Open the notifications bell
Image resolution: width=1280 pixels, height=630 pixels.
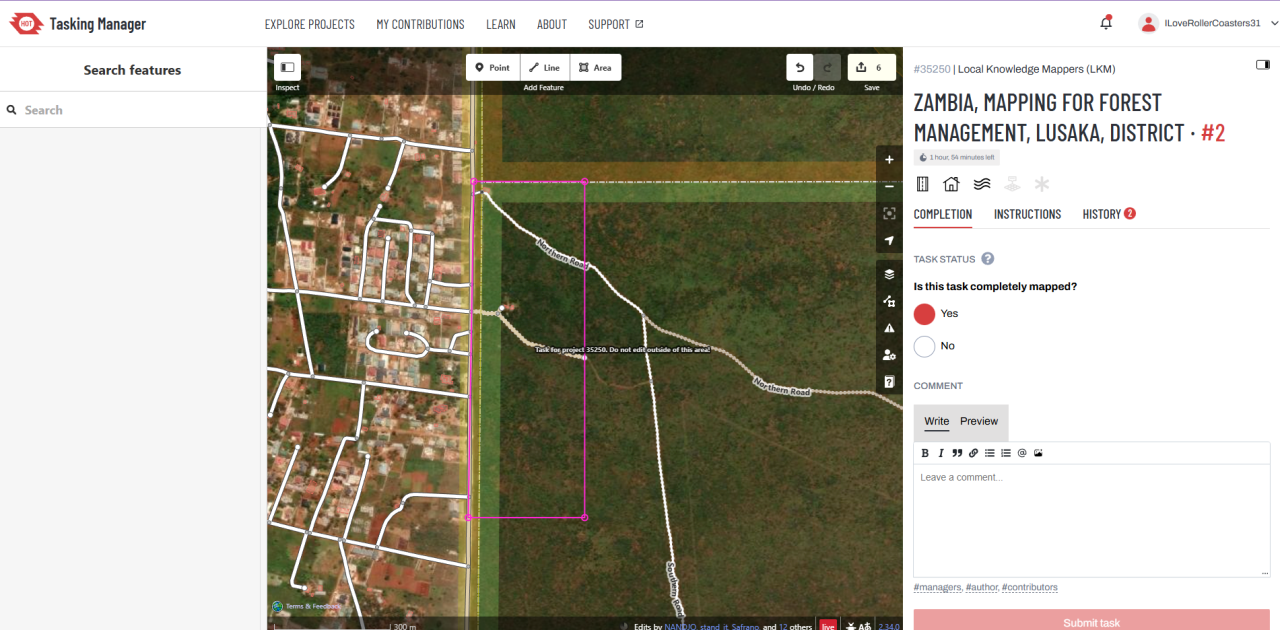tap(1106, 23)
